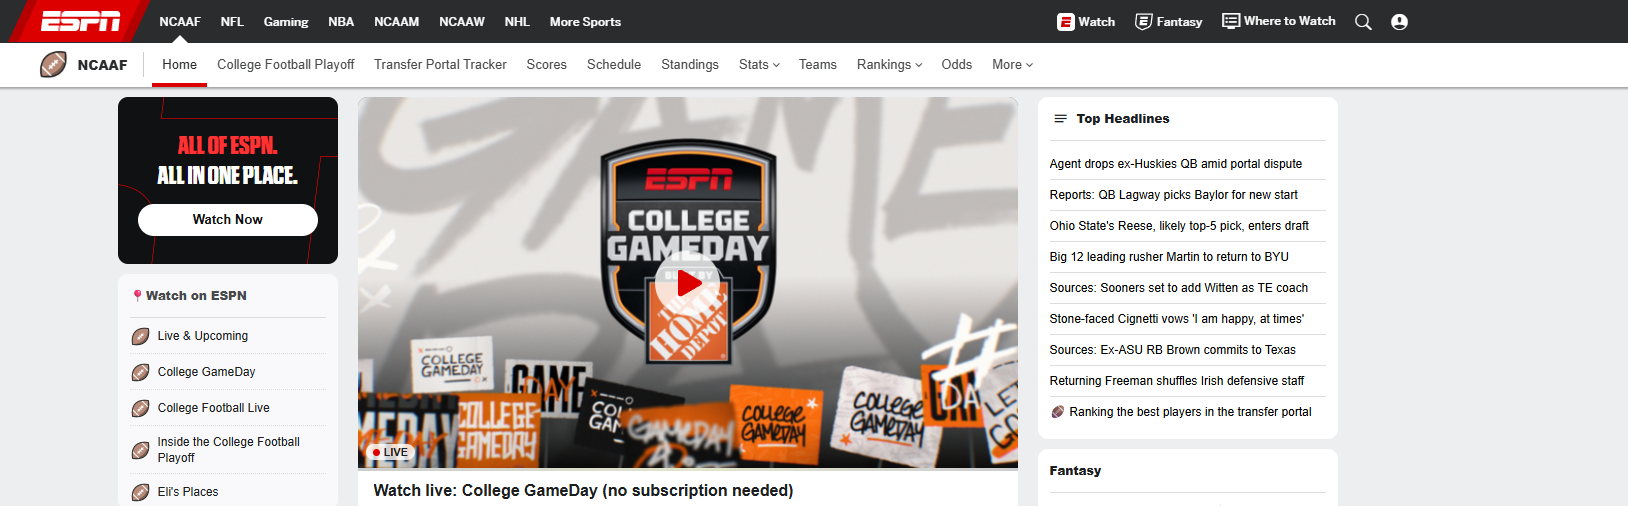Screen dimensions: 1628x506
Task: Read Stone-faced Cignetti headline
Action: [x=1177, y=319]
